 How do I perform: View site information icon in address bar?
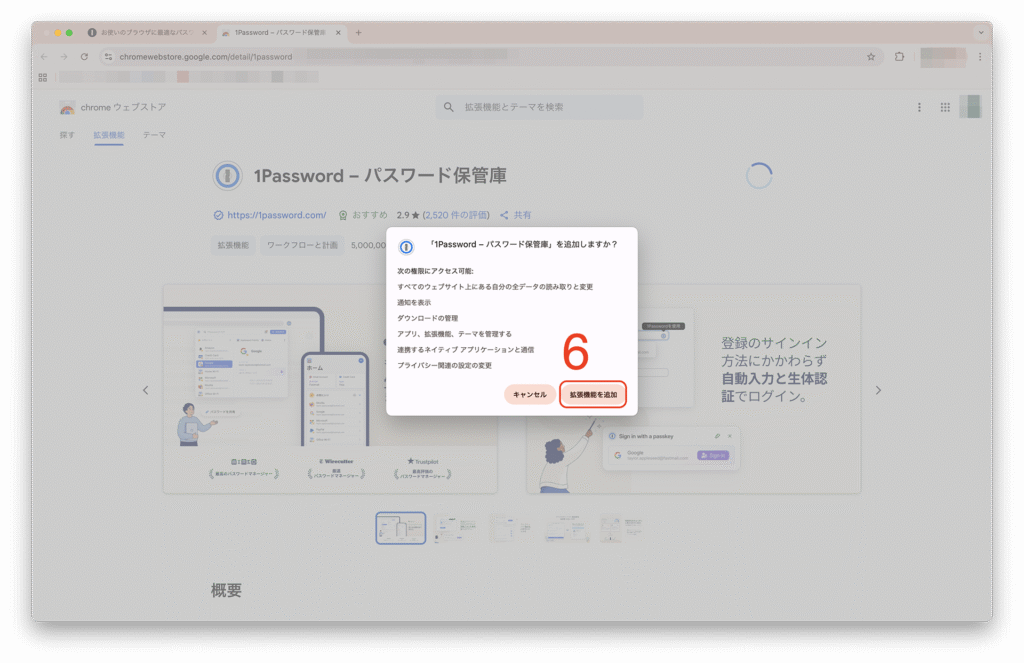pos(108,57)
